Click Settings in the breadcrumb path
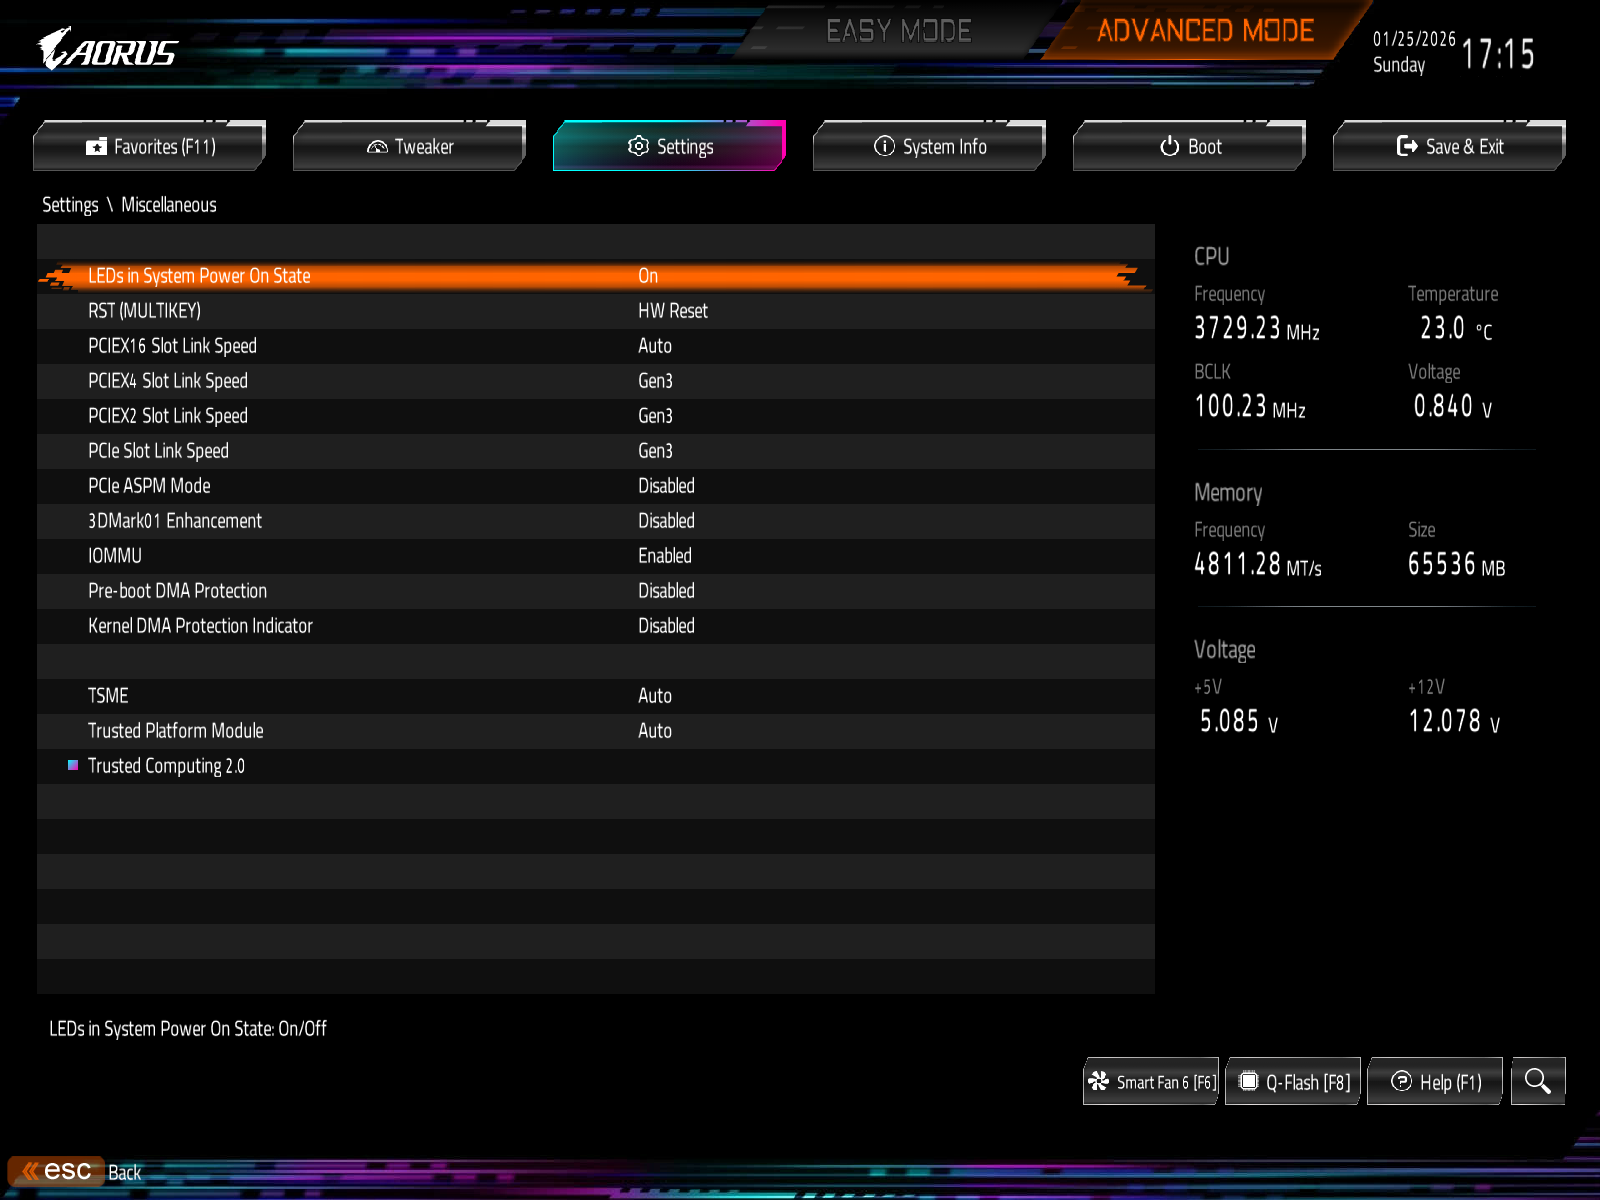The image size is (1600, 1200). click(x=70, y=205)
